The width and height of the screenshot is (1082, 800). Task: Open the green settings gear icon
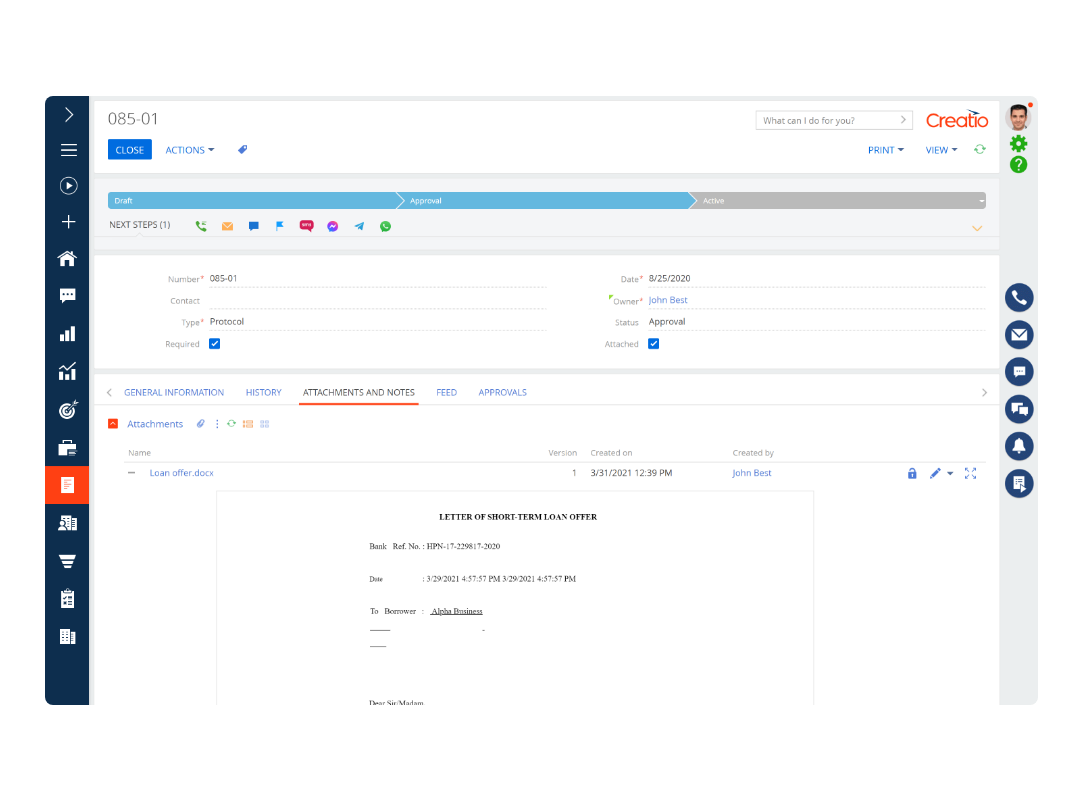(x=1018, y=144)
